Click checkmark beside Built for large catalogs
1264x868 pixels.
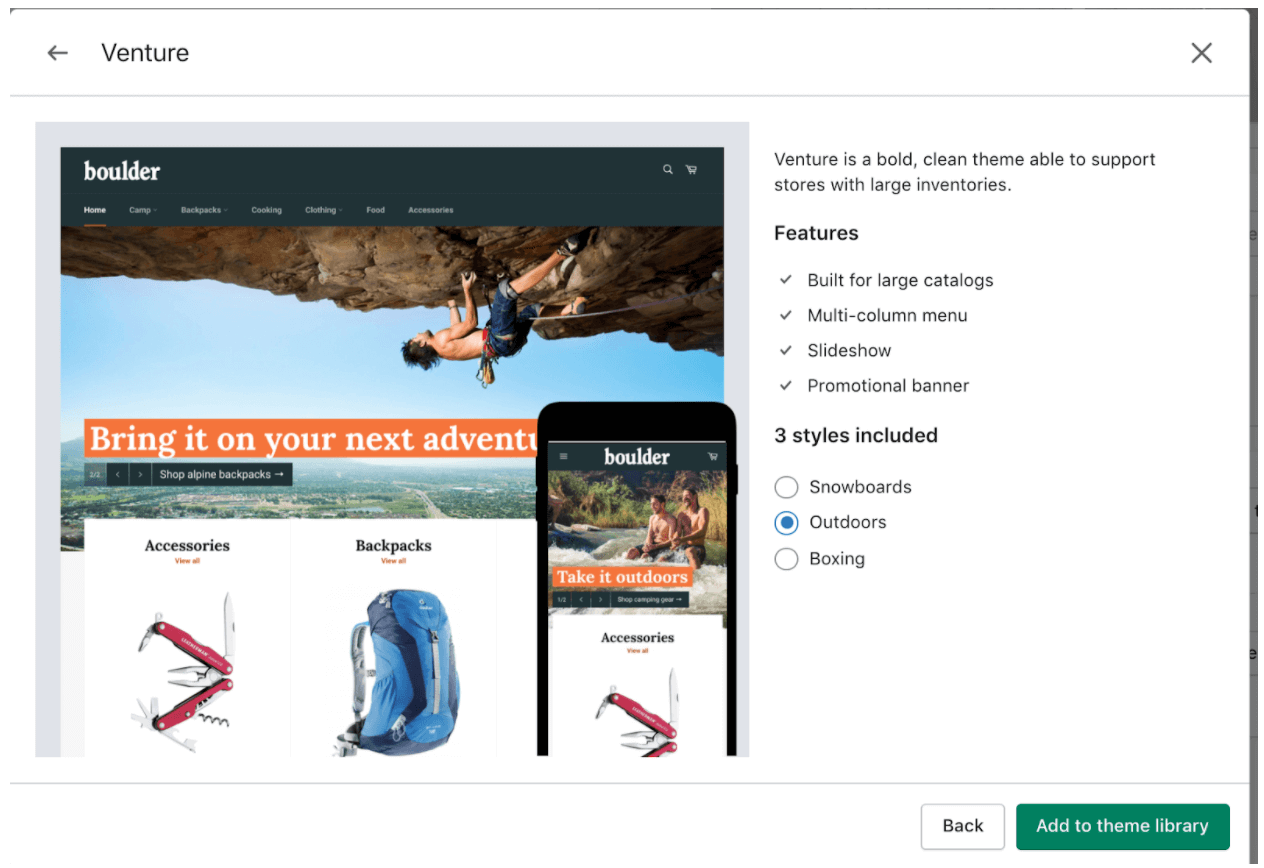[786, 280]
